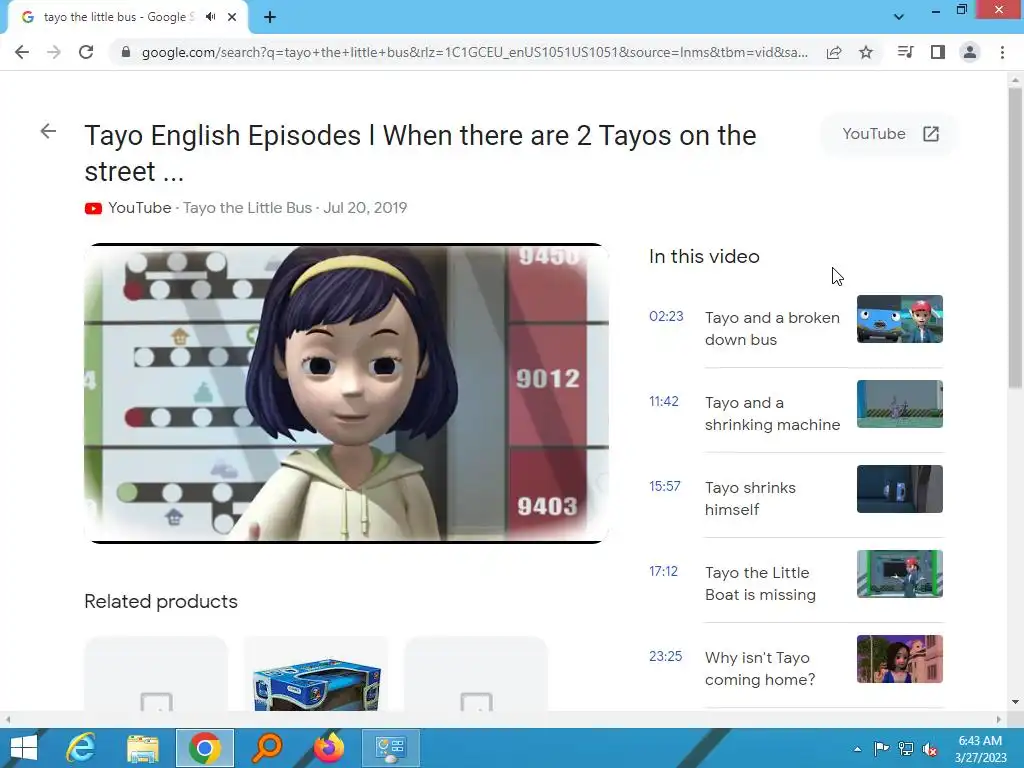Viewport: 1024px width, 768px height.
Task: Open the Chrome side panel
Action: tap(938, 52)
